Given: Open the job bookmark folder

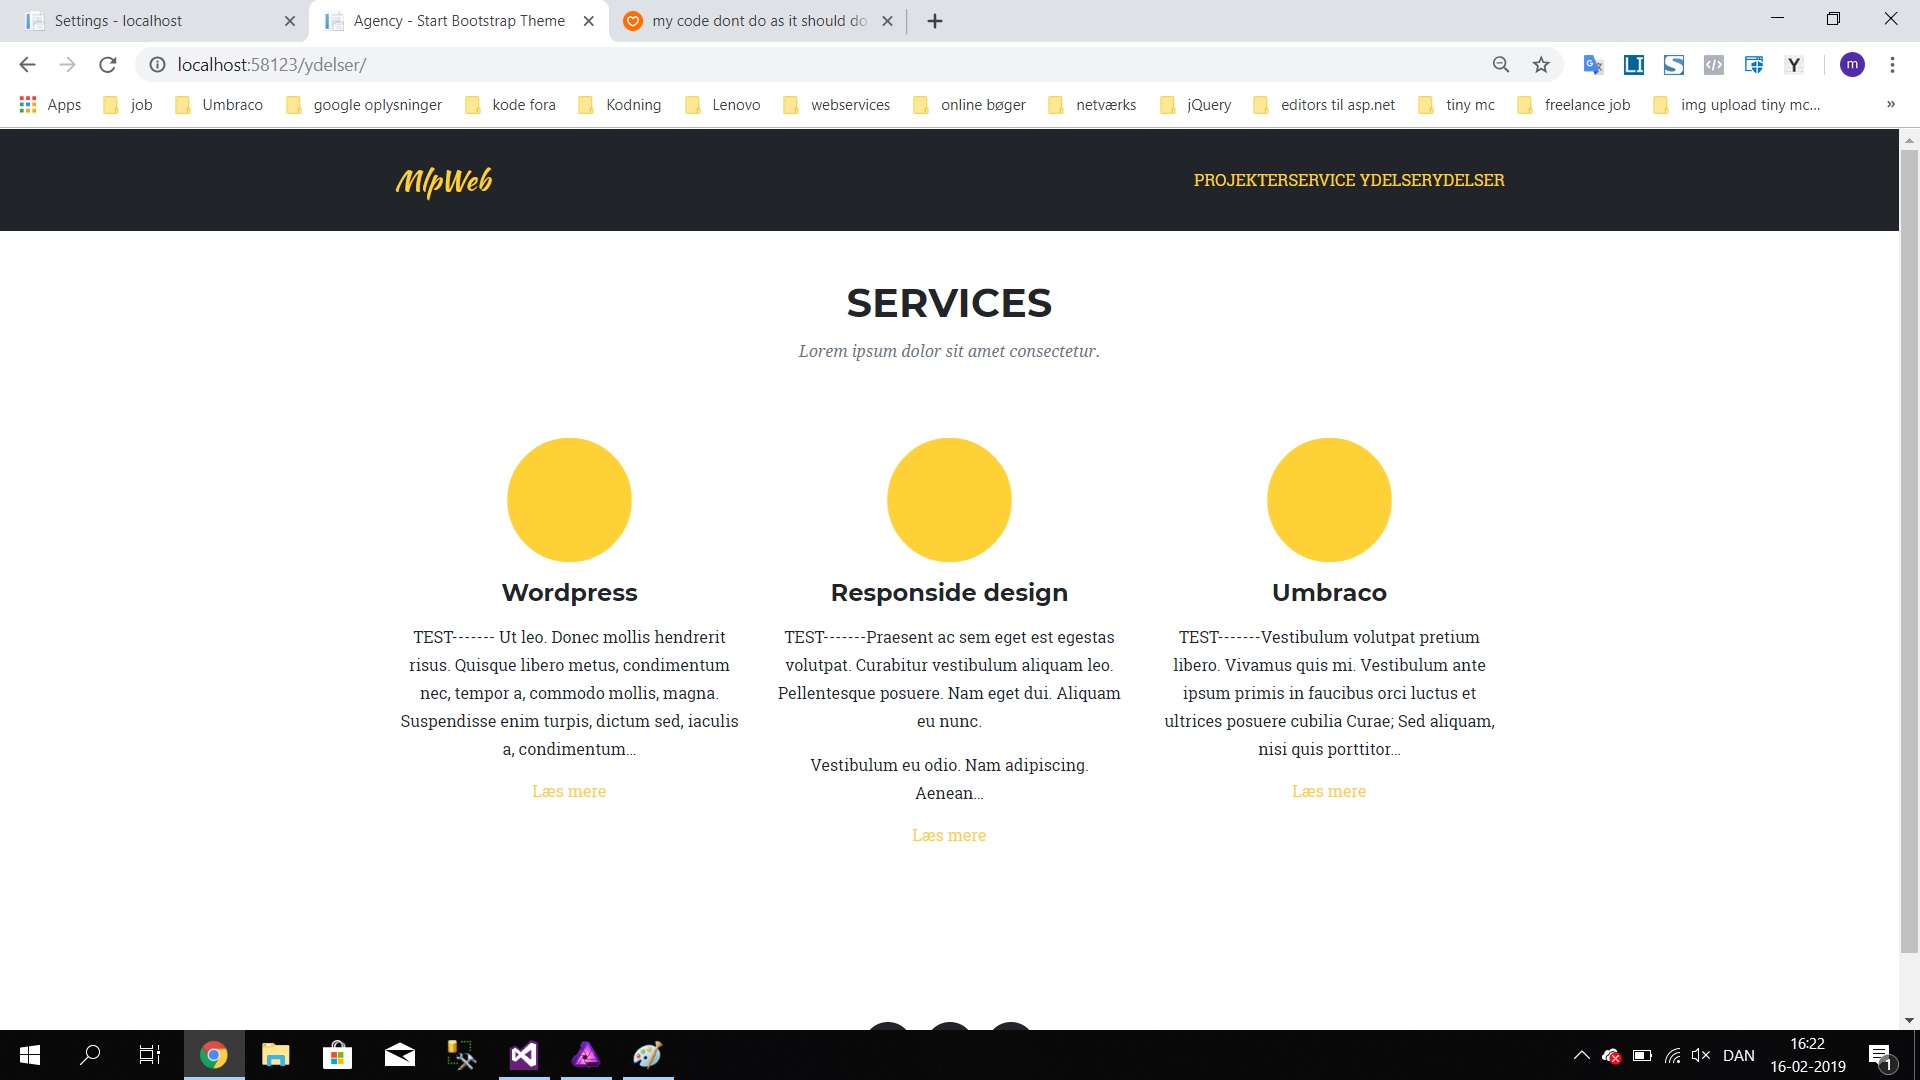Looking at the screenshot, I should pos(128,105).
